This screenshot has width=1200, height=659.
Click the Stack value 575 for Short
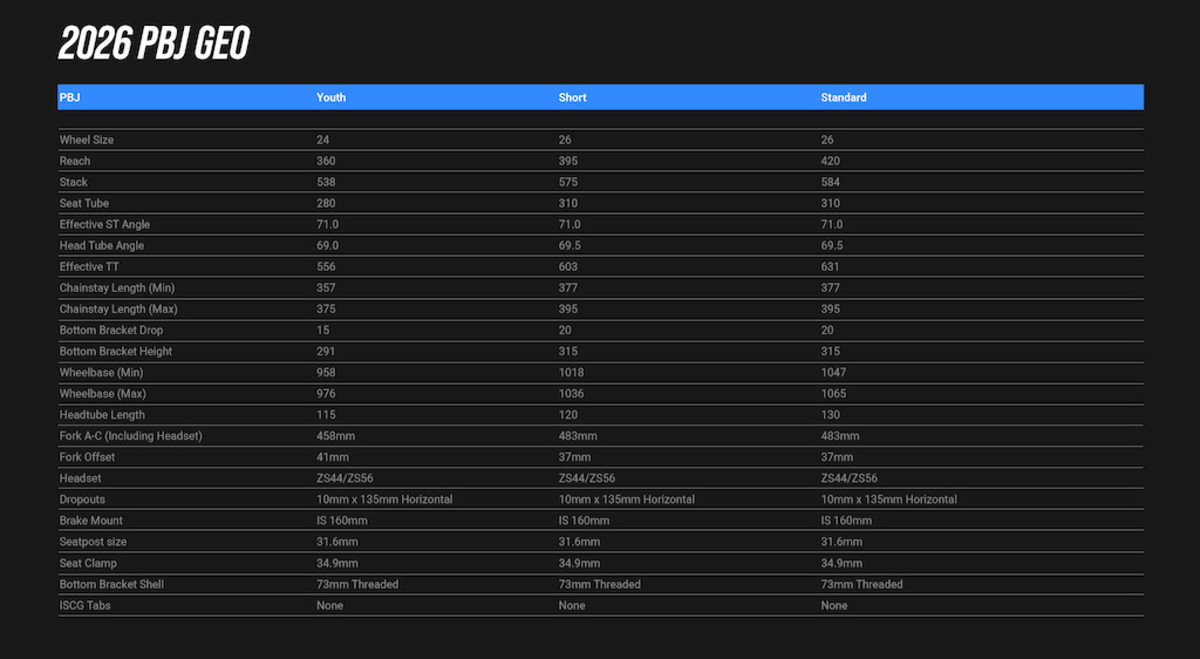tap(568, 182)
